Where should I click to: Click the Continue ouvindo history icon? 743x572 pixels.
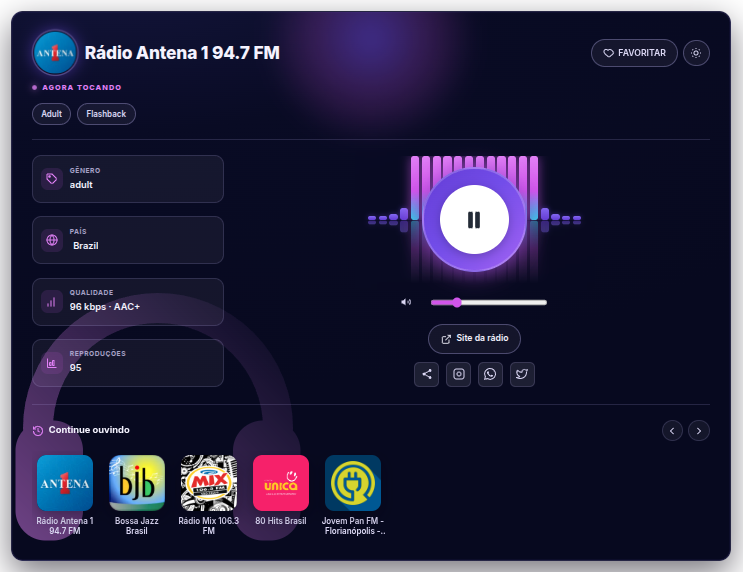pyautogui.click(x=38, y=431)
